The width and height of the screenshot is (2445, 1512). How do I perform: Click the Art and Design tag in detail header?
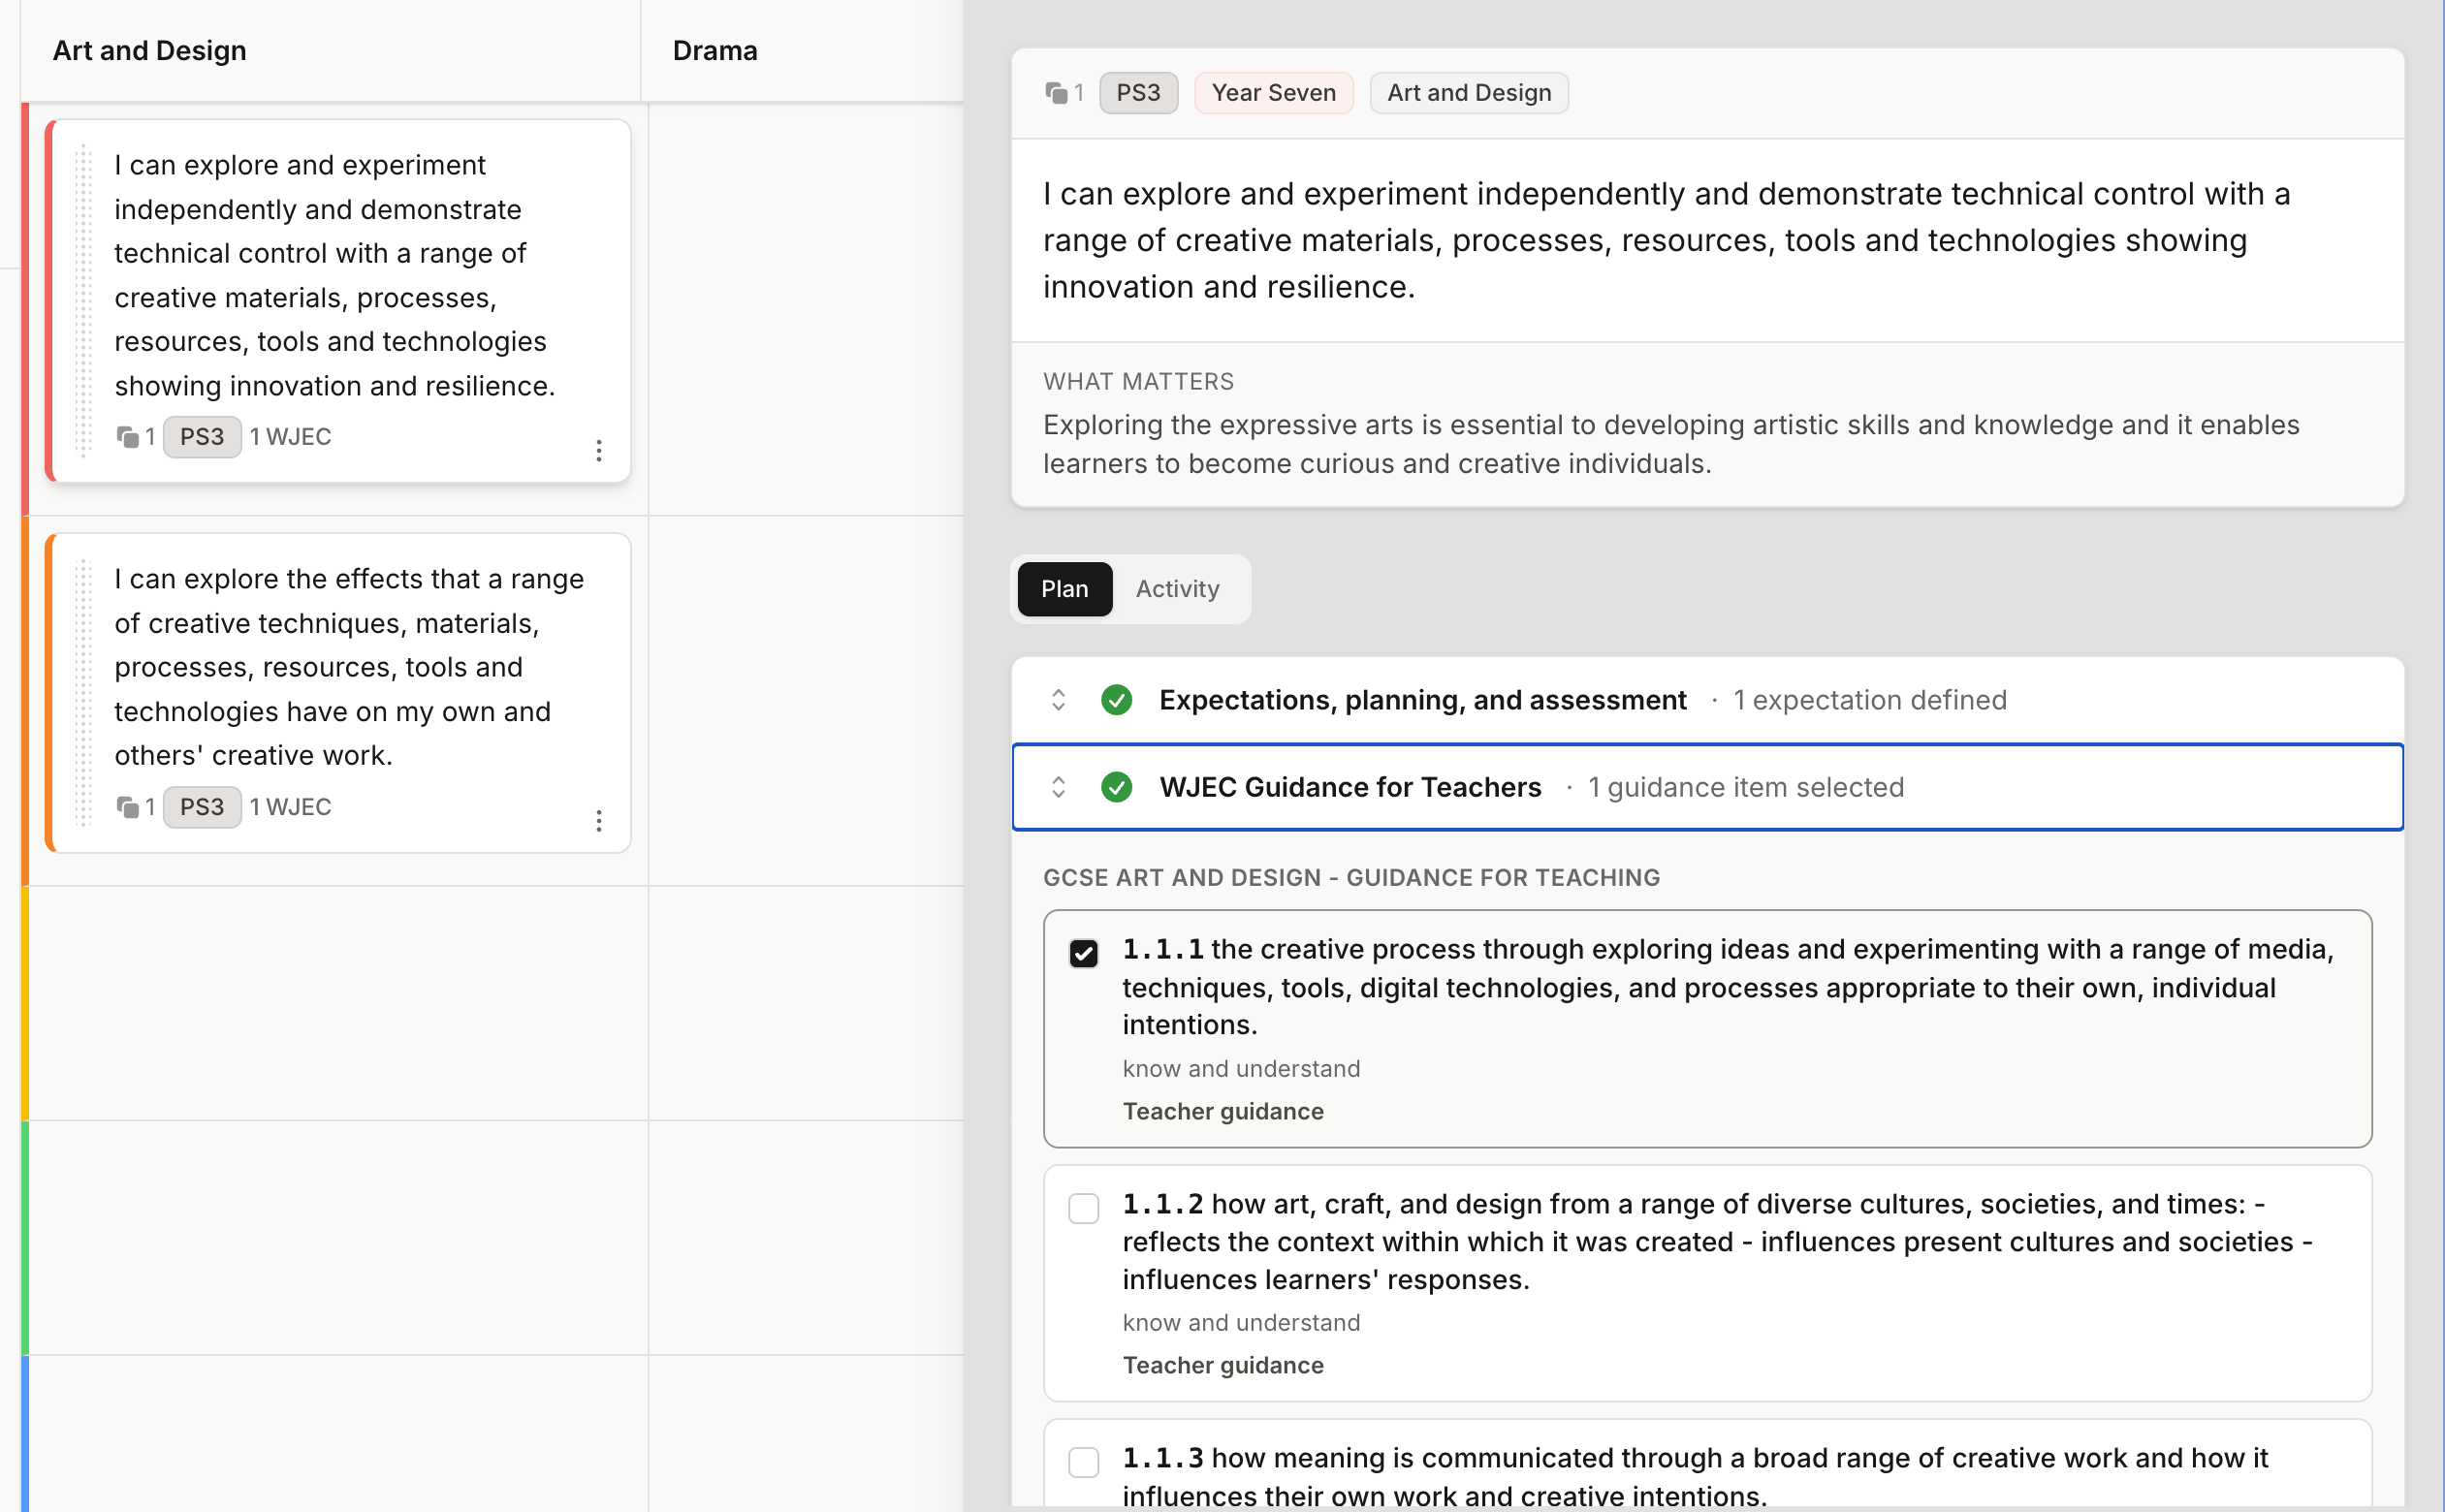1468,93
